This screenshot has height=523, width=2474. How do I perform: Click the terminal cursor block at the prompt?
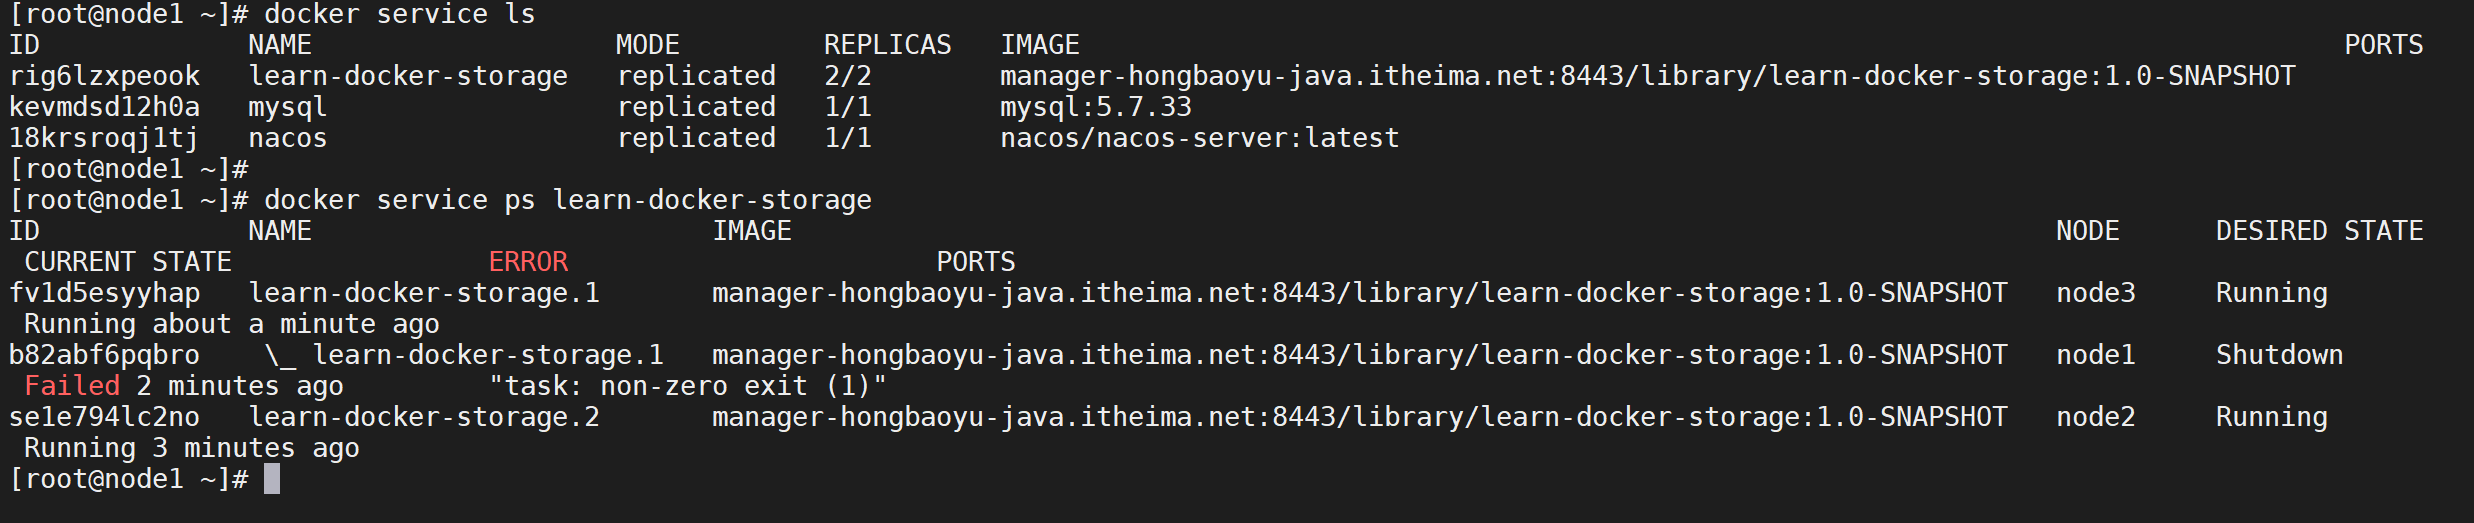point(272,479)
